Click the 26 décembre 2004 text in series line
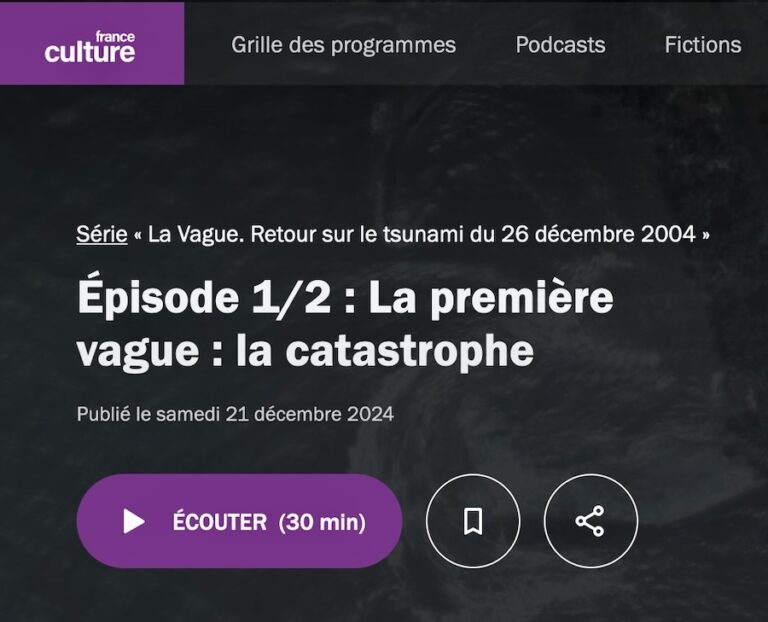 [x=598, y=234]
